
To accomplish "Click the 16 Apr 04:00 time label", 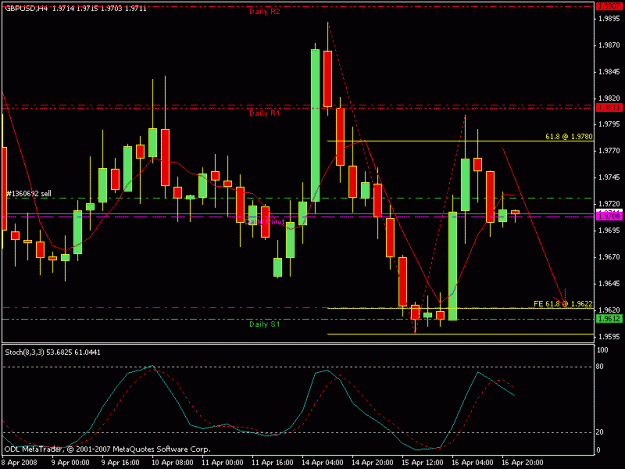I will (x=472, y=463).
